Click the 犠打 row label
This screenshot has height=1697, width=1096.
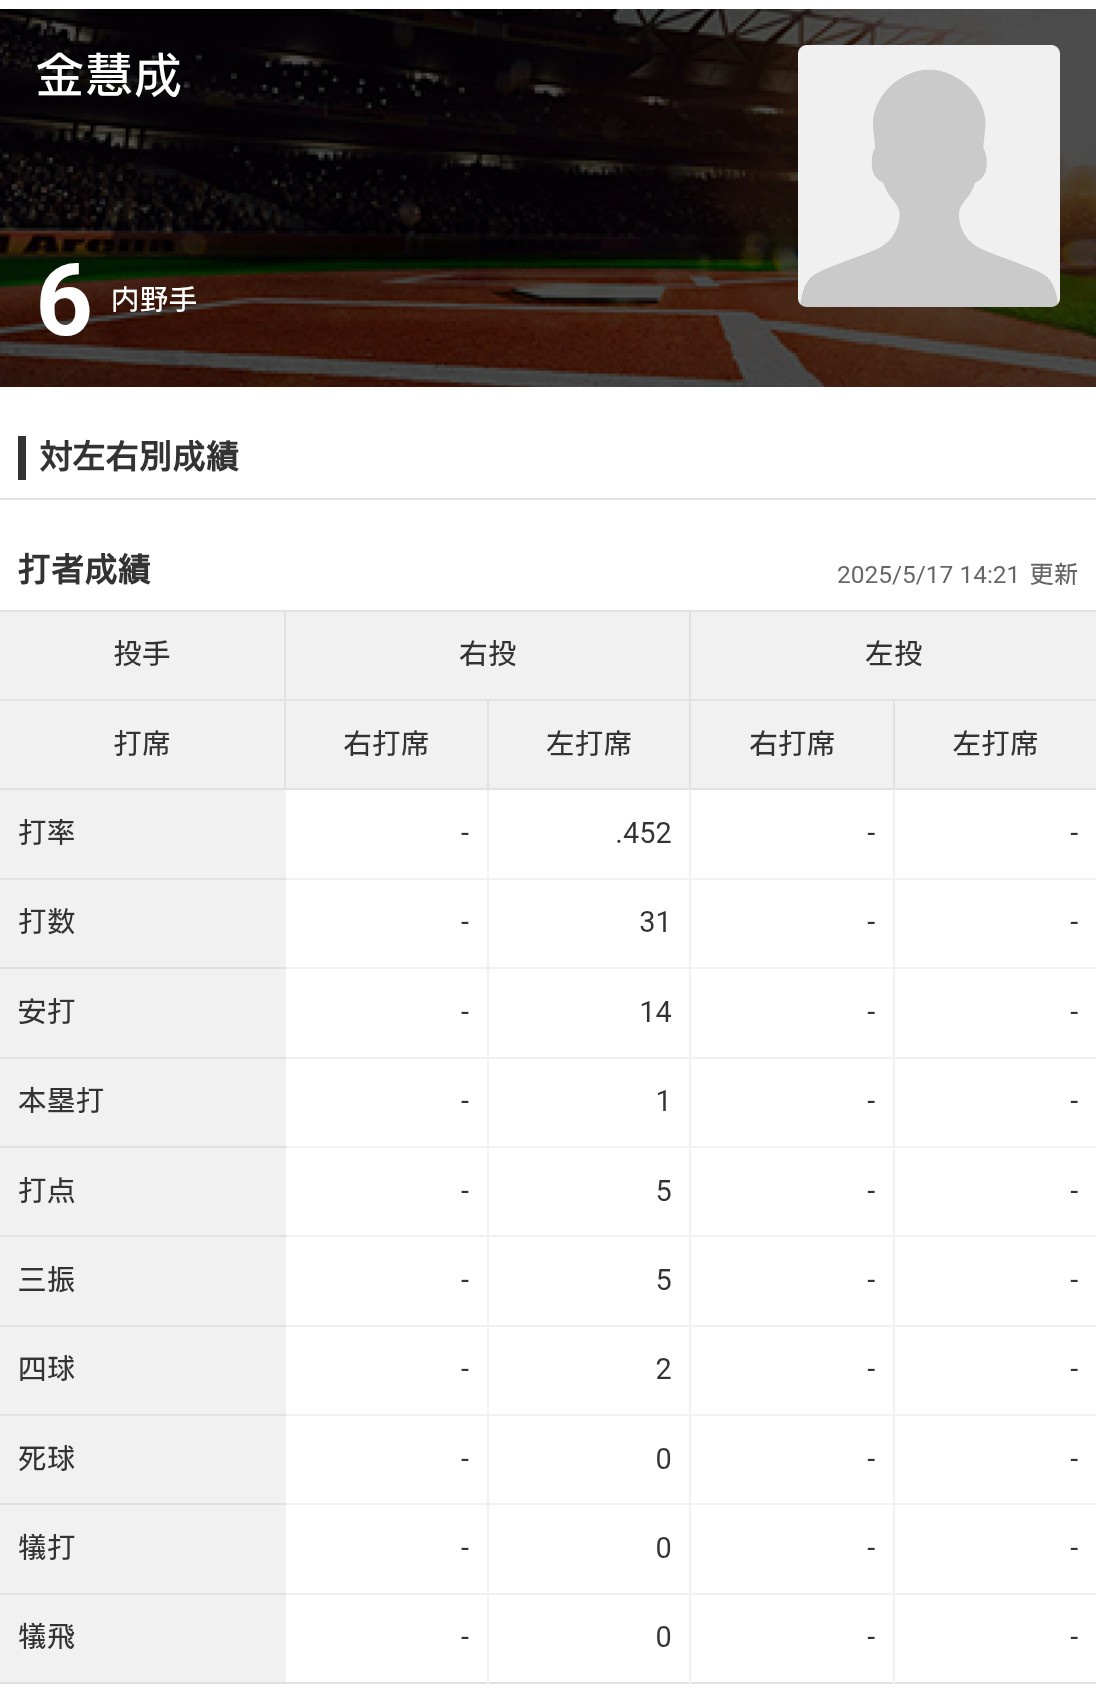click(47, 1548)
